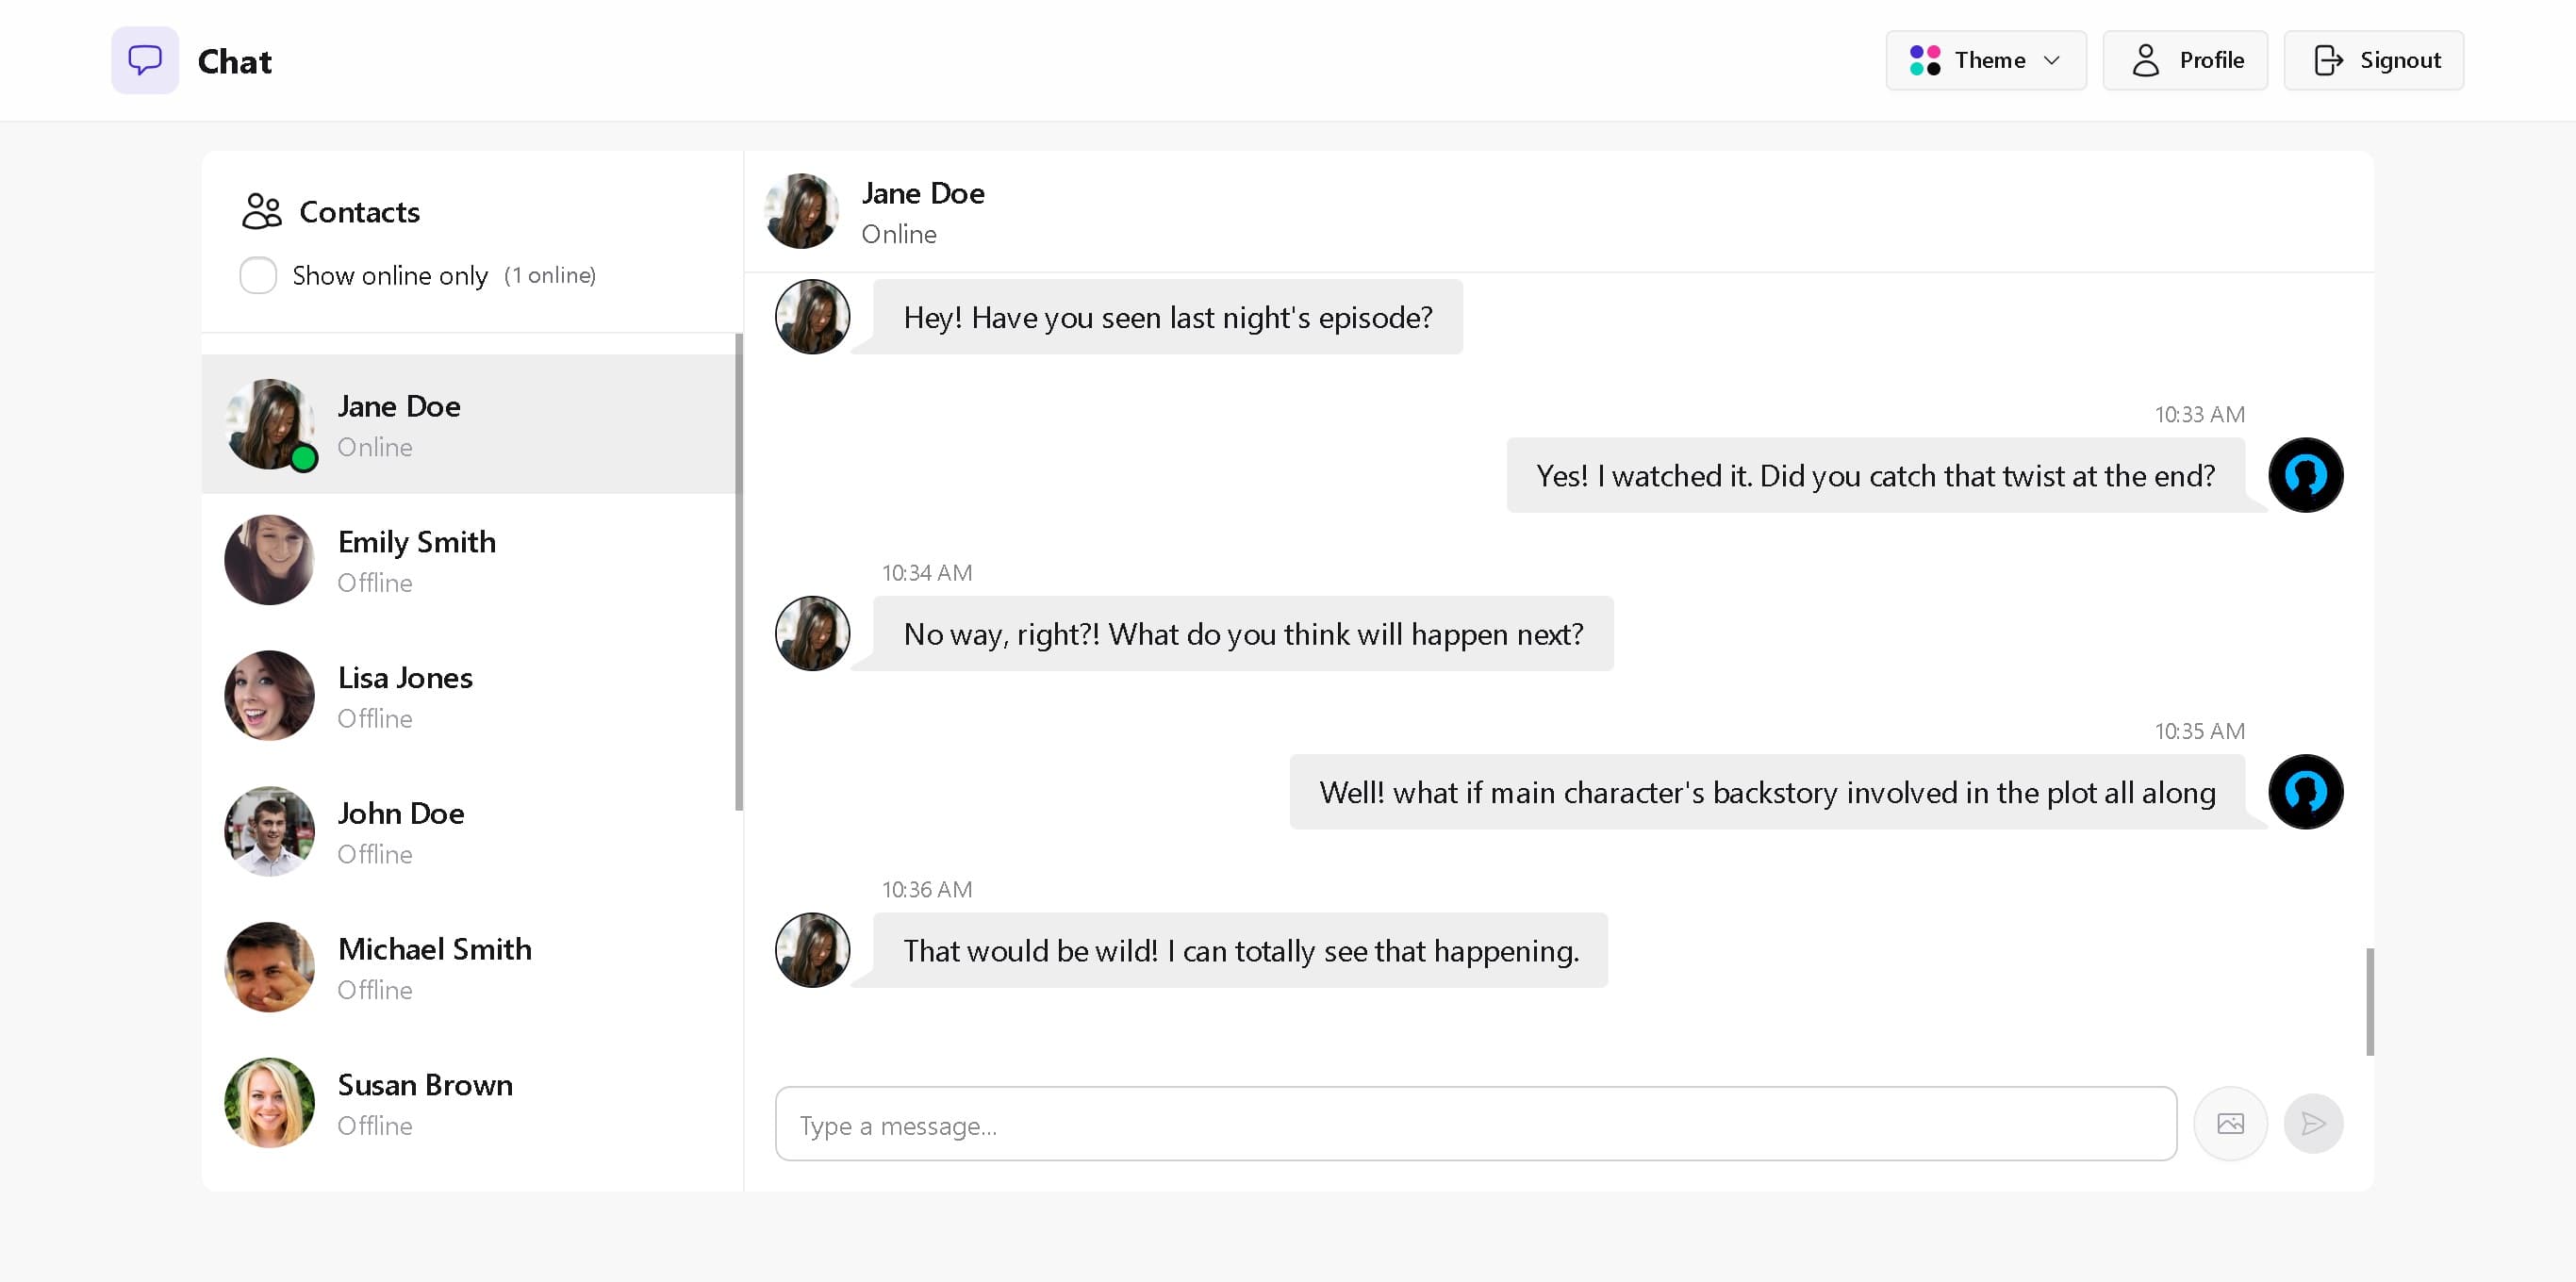
Task: Enable the Show online only toggle
Action: pyautogui.click(x=258, y=275)
